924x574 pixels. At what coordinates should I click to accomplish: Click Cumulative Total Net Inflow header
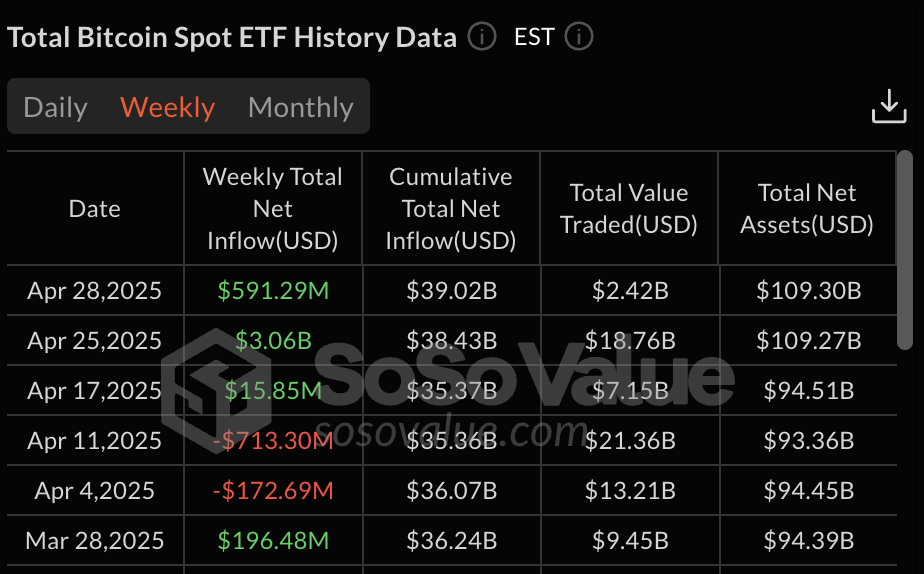451,209
